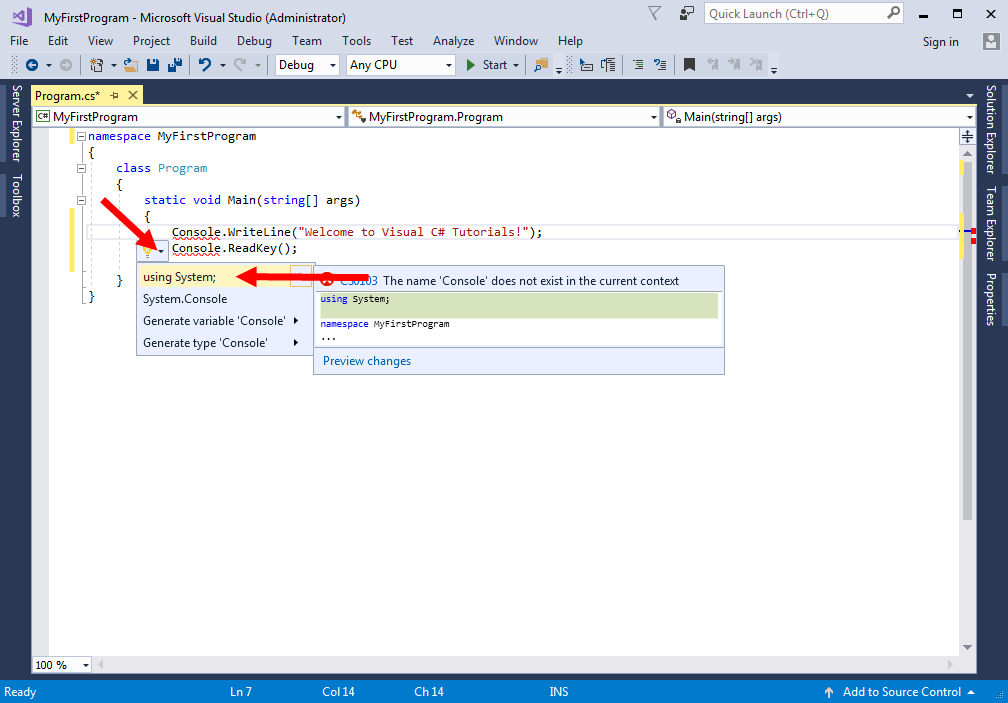This screenshot has height=703, width=1008.
Task: Click the Sign in link
Action: point(940,42)
